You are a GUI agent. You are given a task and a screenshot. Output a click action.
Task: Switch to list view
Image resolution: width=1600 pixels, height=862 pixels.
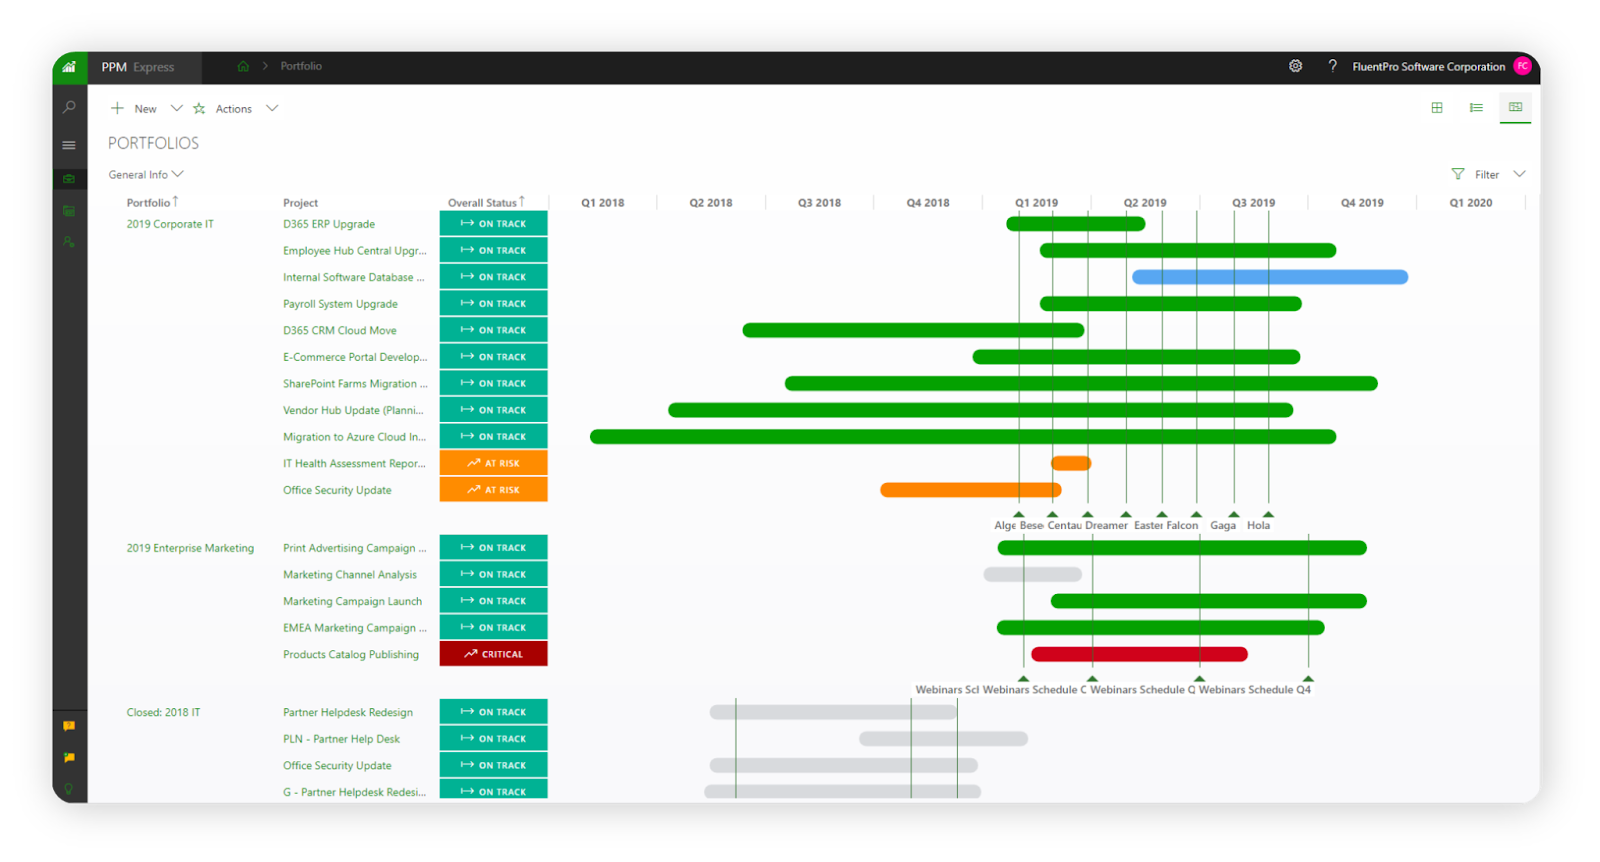coord(1476,108)
